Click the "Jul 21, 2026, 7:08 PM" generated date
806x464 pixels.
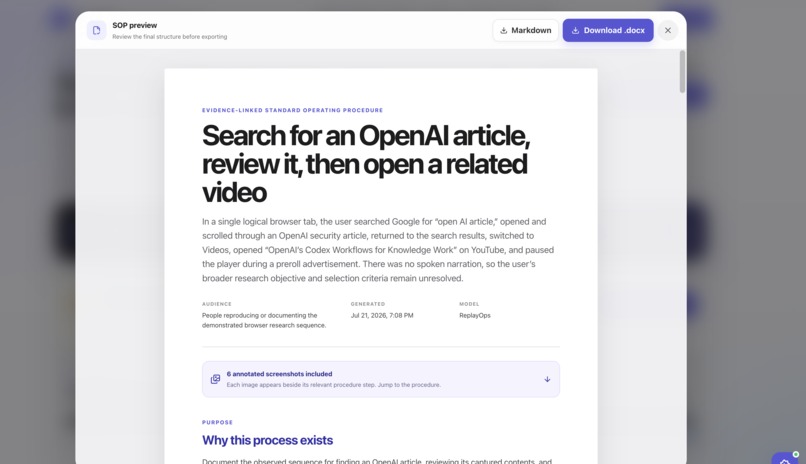point(382,315)
